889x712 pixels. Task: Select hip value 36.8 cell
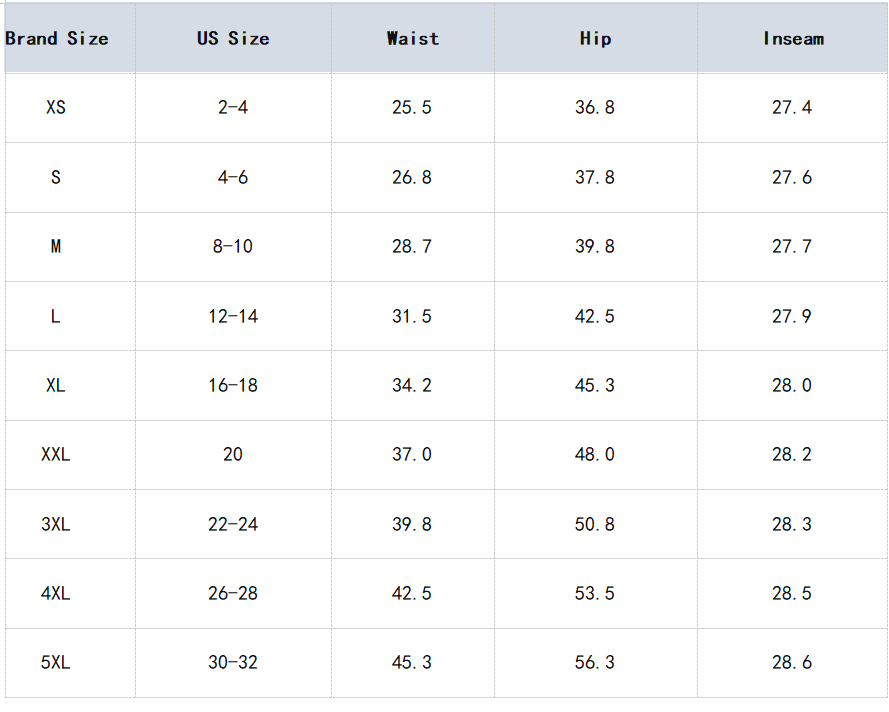click(595, 107)
